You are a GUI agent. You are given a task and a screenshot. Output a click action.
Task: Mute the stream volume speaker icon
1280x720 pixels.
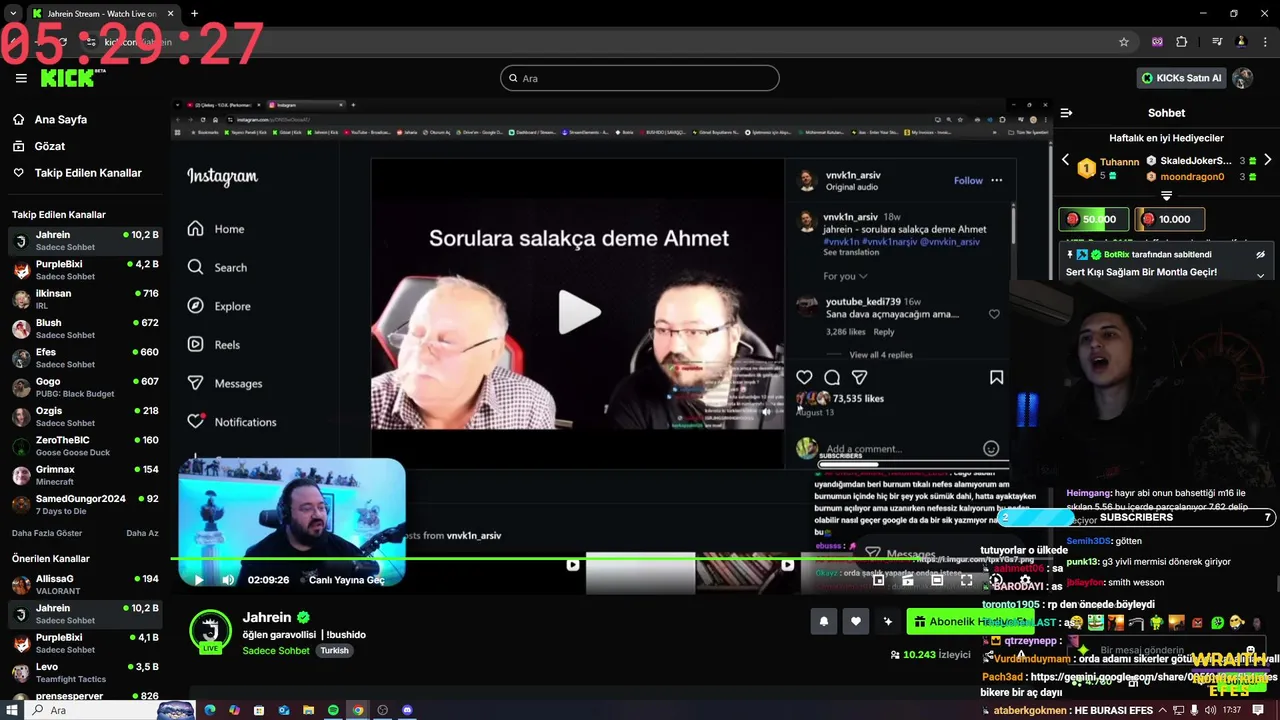coord(228,580)
